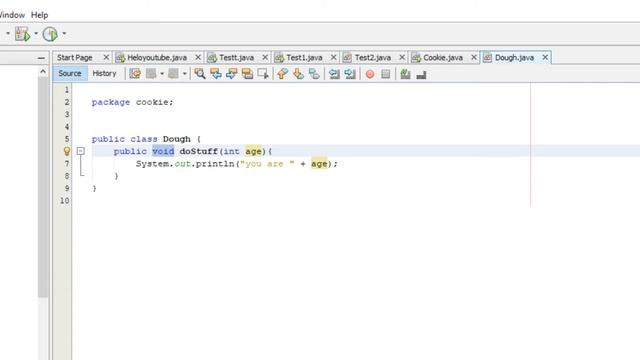Click the Back navigation icon in editor toolbar
This screenshot has width=640, height=360.
click(x=151, y=74)
